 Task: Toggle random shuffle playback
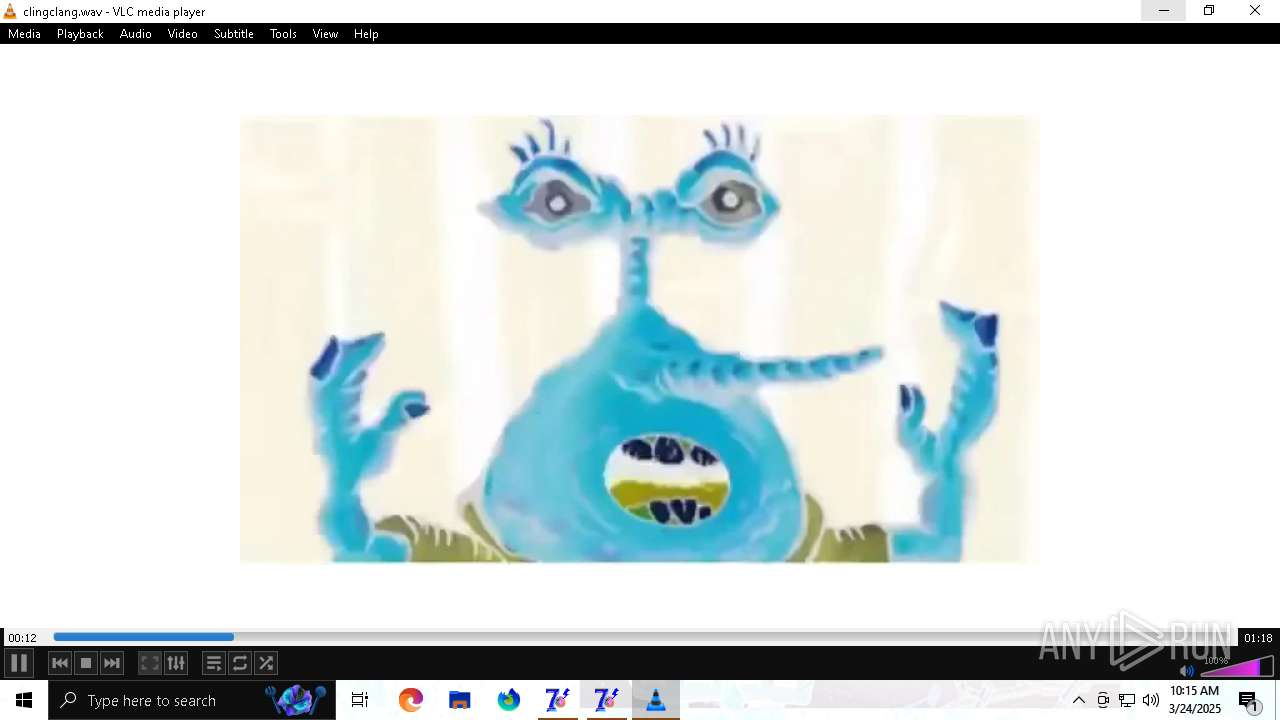coord(266,663)
